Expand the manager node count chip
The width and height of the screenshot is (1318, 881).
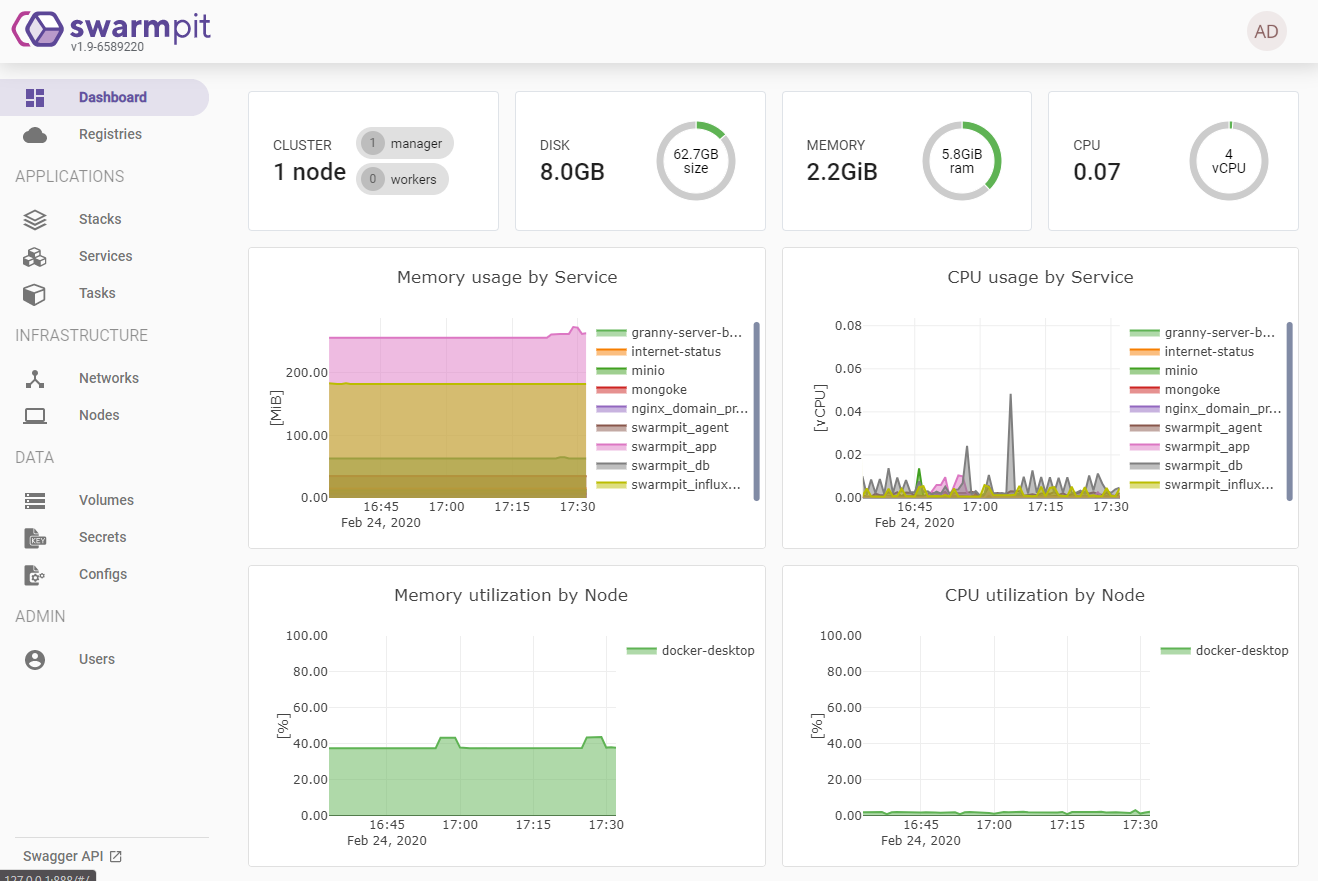[x=404, y=143]
